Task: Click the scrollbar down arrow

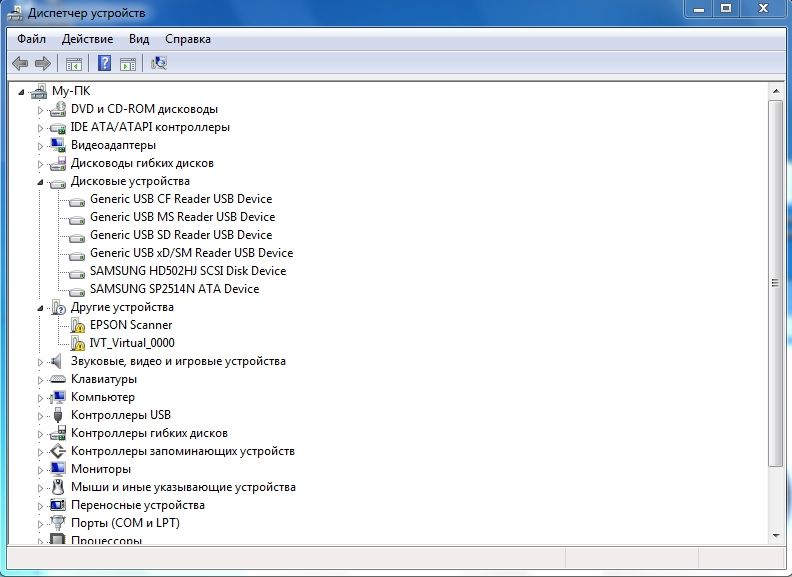Action: tap(775, 536)
